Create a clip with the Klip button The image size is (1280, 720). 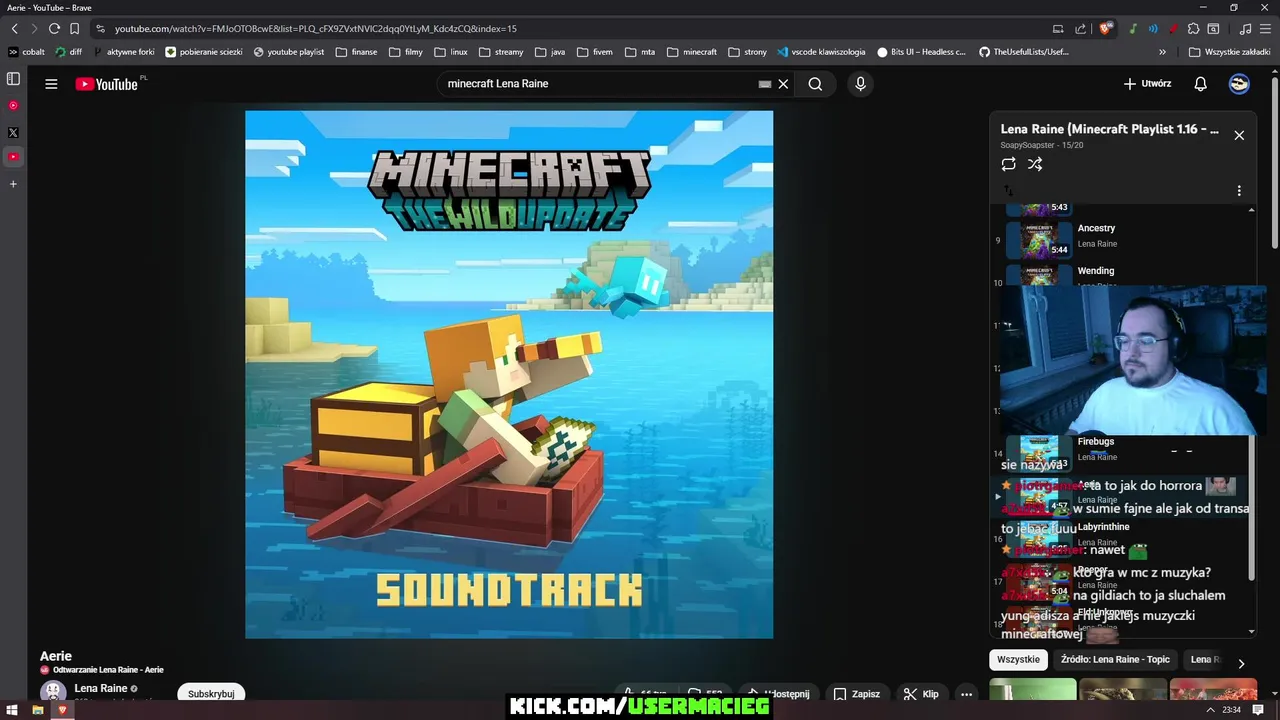tap(921, 694)
